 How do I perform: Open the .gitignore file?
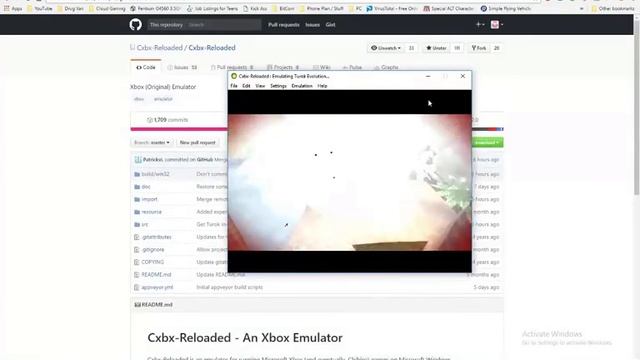[153, 250]
